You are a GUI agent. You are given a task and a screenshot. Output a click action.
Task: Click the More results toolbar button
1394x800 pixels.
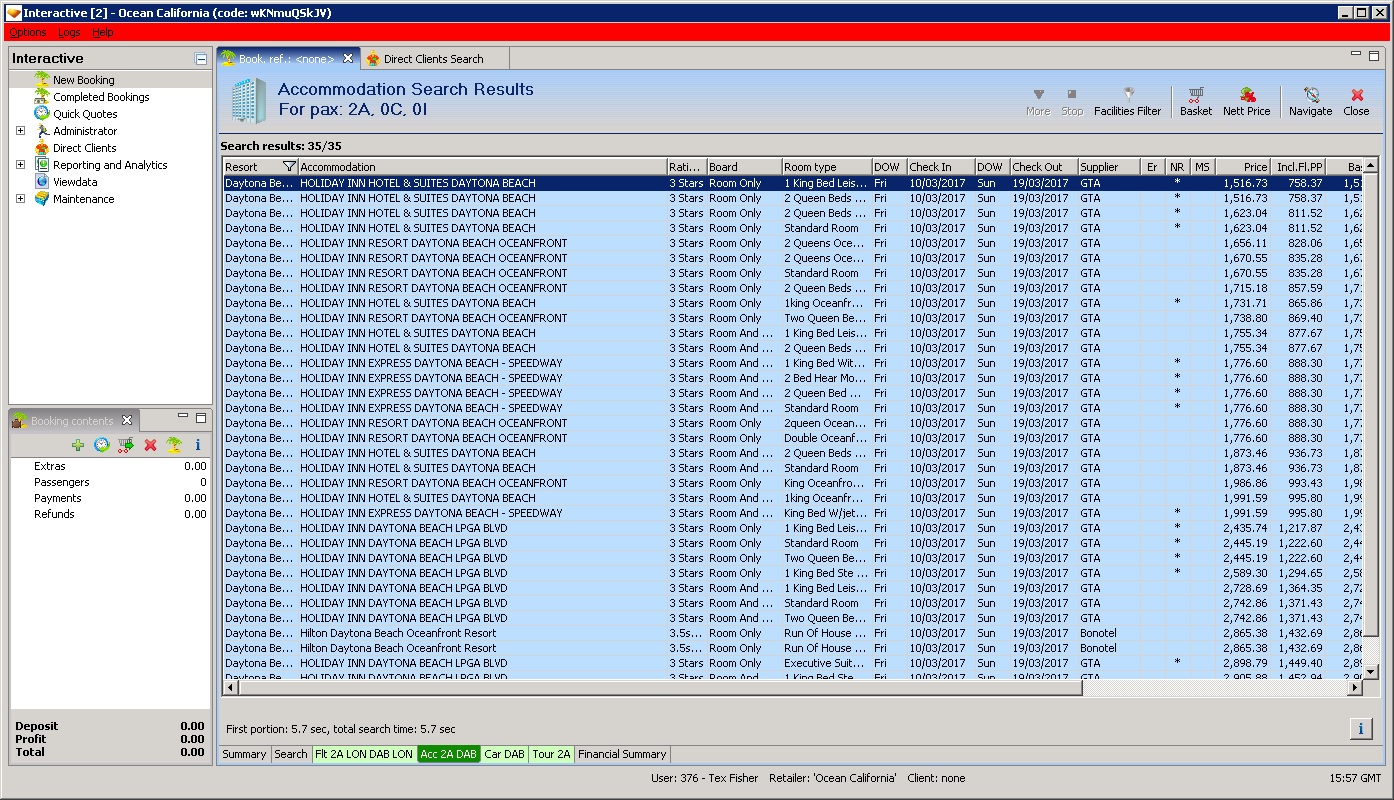pos(1038,101)
